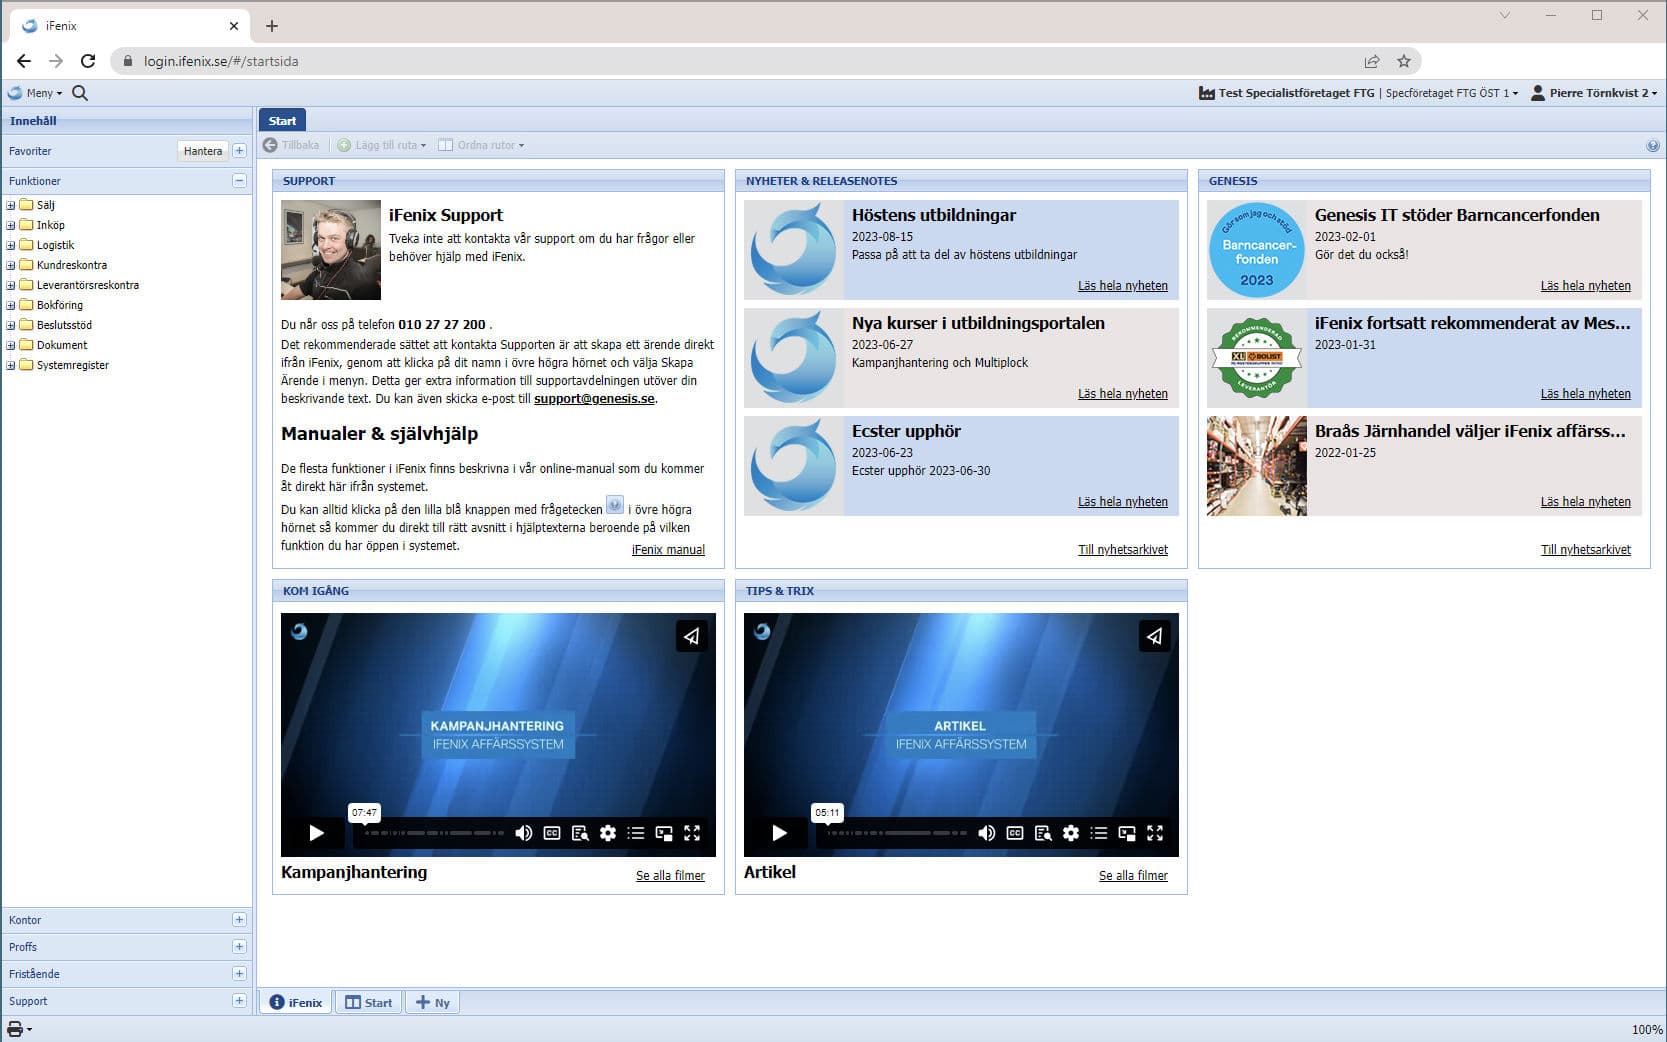
Task: Open settings gear on Artikel video
Action: [1071, 833]
